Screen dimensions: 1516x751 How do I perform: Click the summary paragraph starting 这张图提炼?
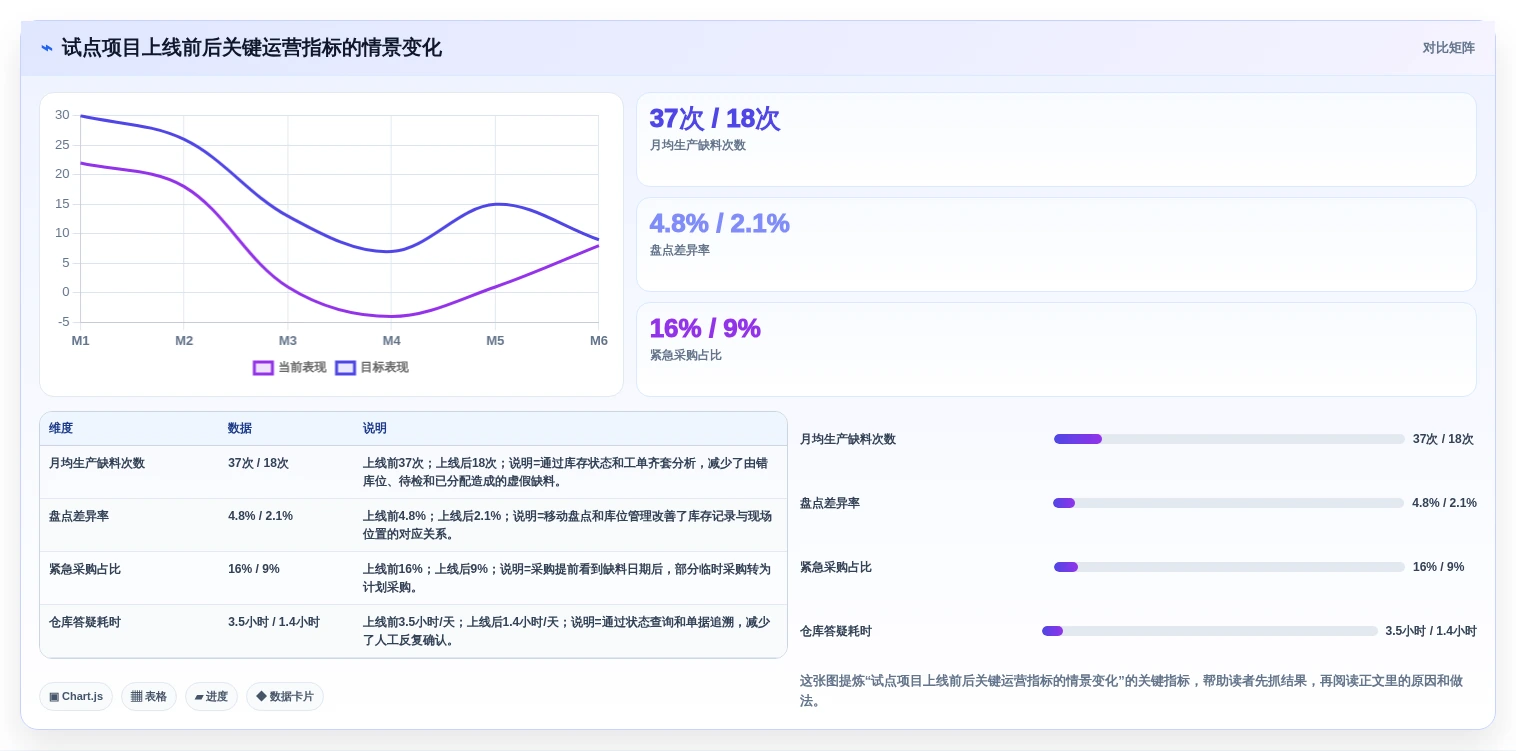(1131, 691)
